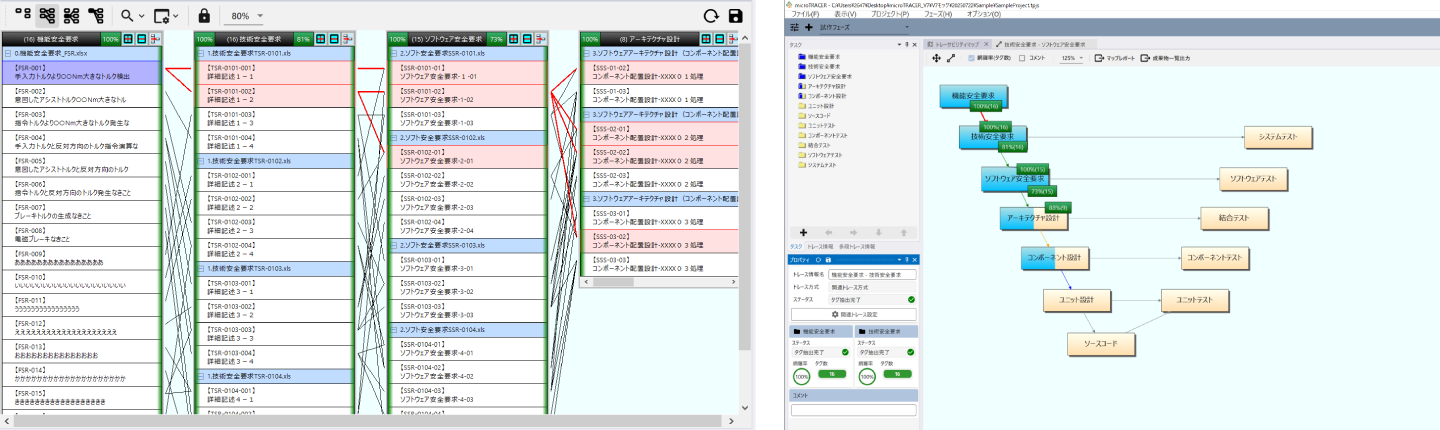The width and height of the screenshot is (1440, 430).
Task: Select the connector line tool in map toolbar
Action: [951, 59]
